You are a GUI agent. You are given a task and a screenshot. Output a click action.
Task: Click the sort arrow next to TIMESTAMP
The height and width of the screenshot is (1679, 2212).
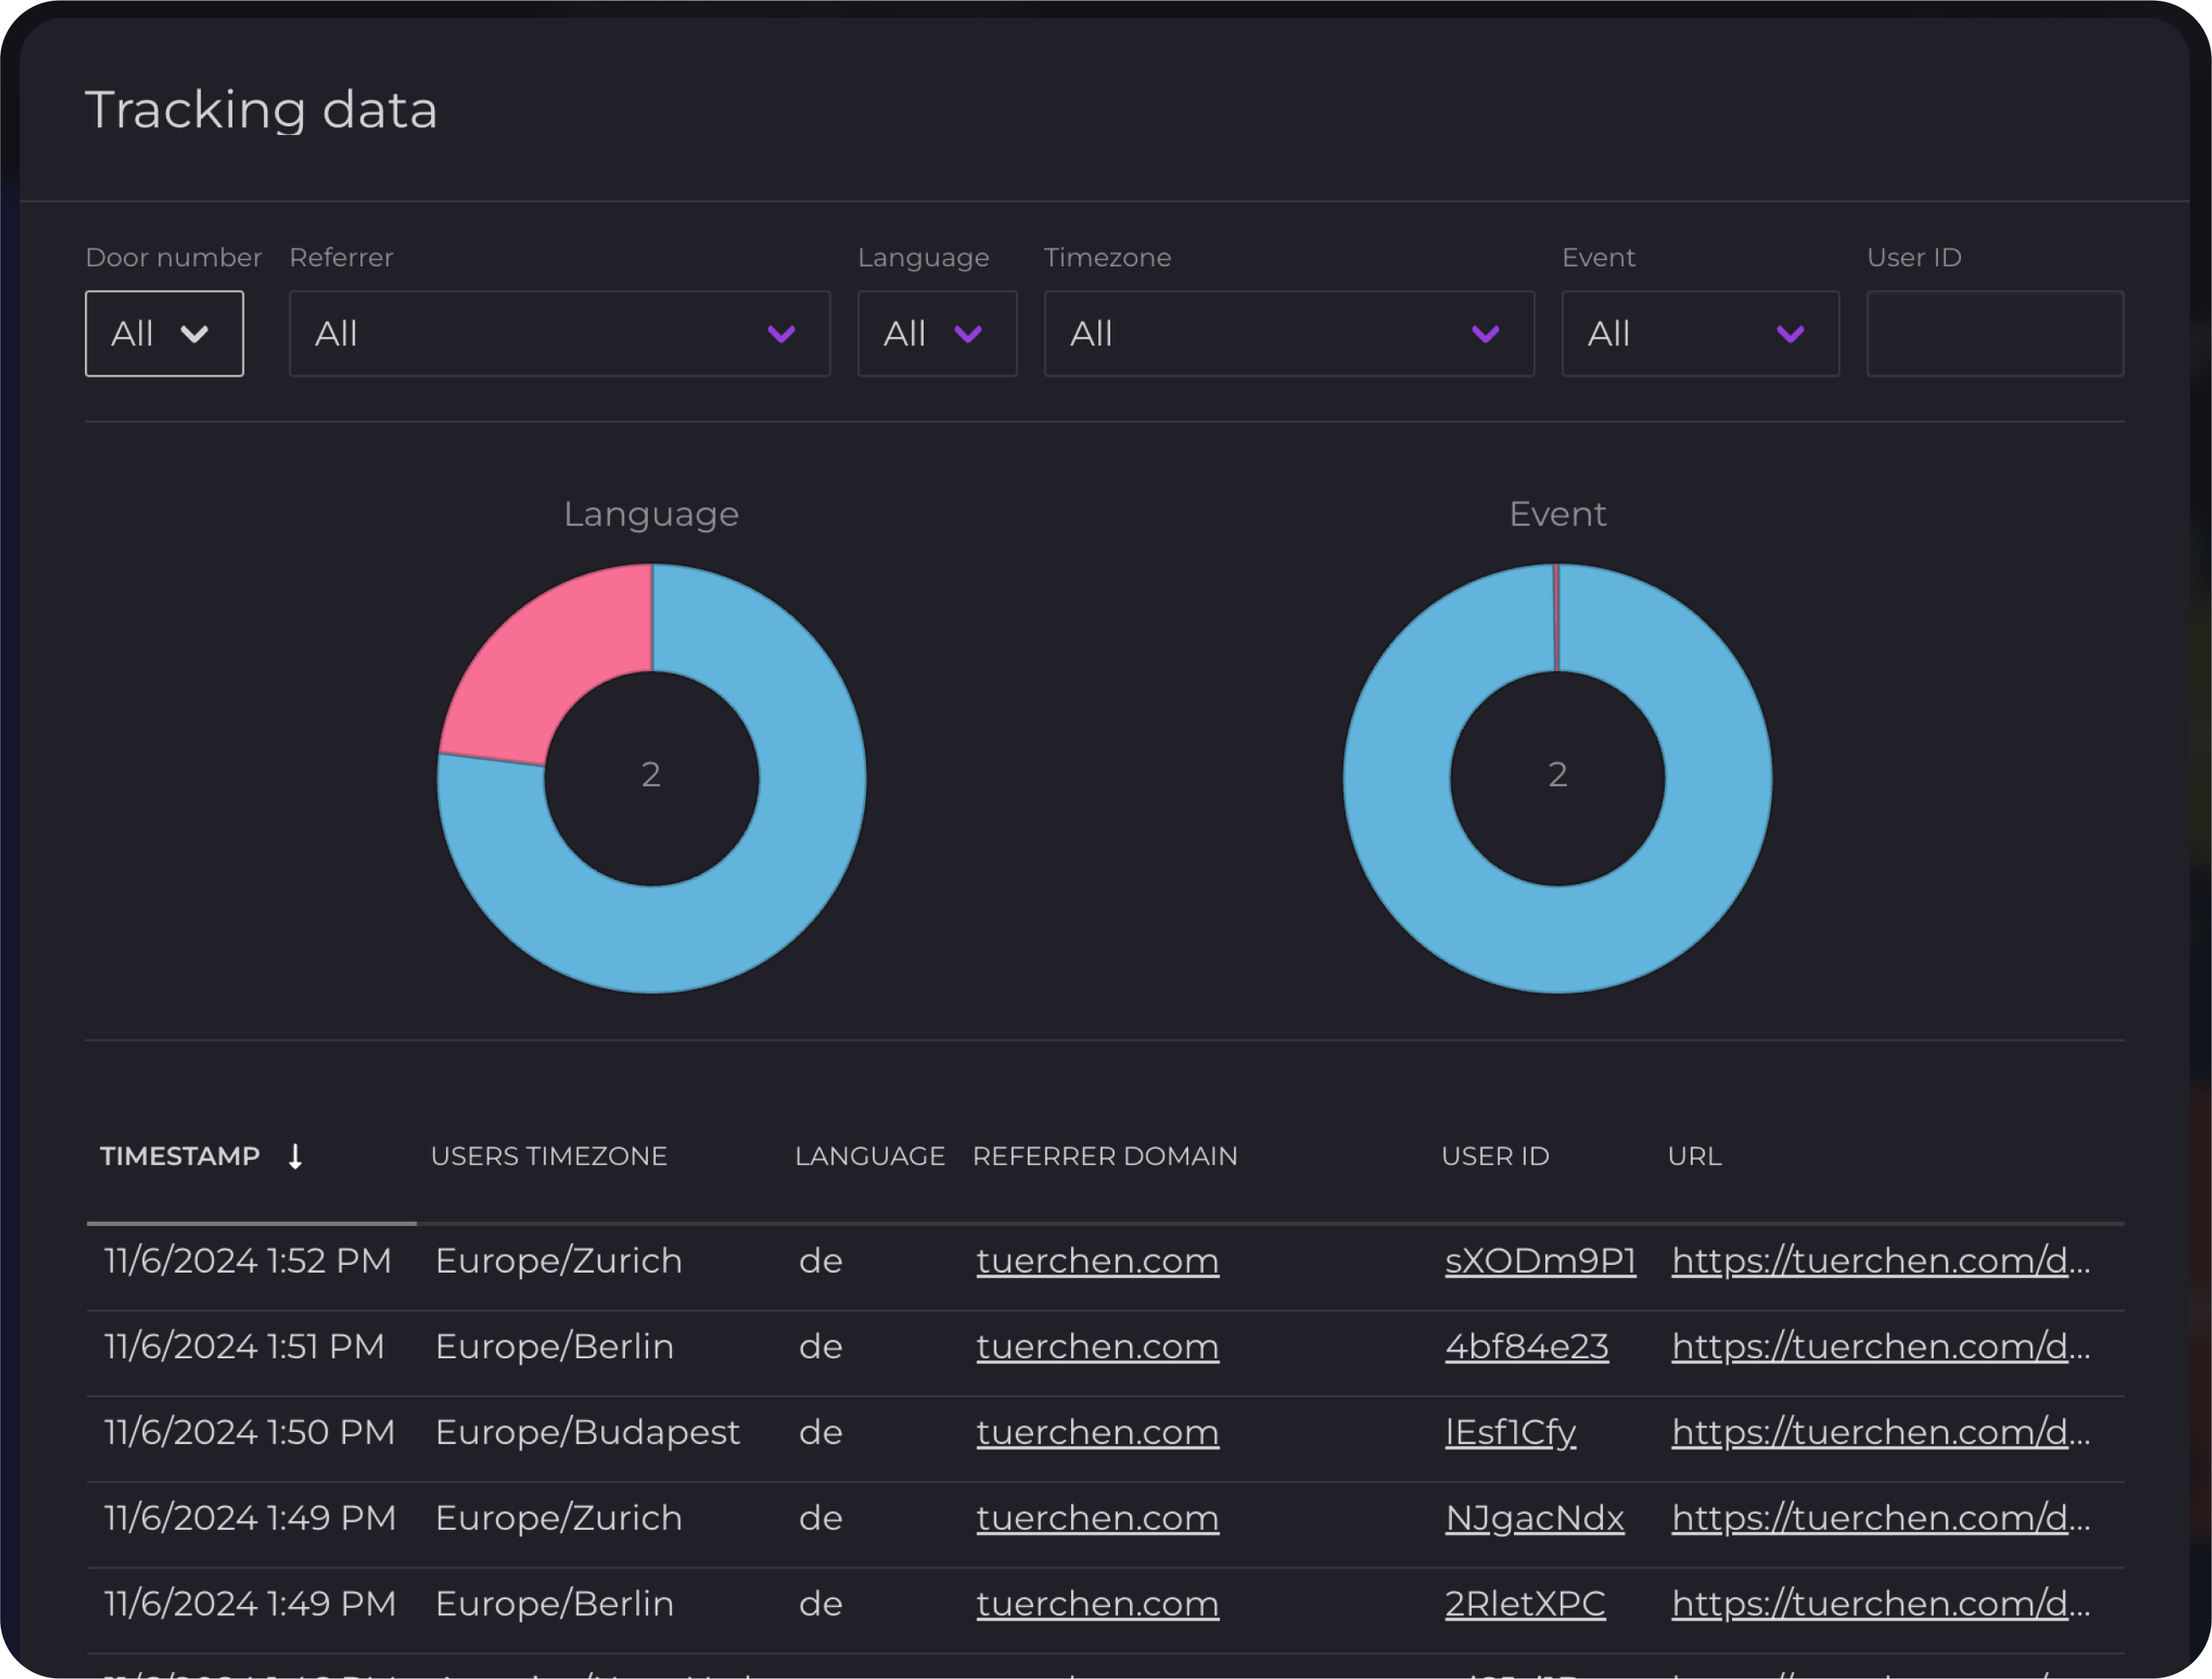[x=296, y=1156]
